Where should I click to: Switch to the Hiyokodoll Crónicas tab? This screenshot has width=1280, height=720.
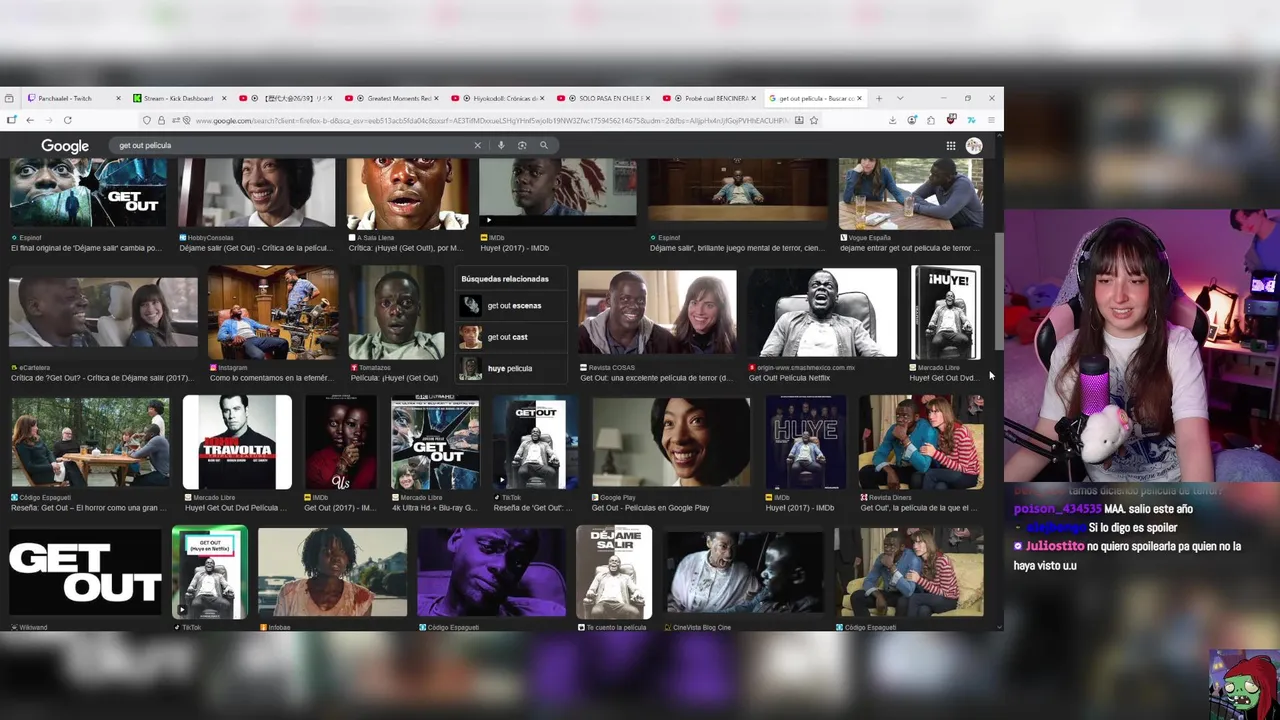(498, 98)
